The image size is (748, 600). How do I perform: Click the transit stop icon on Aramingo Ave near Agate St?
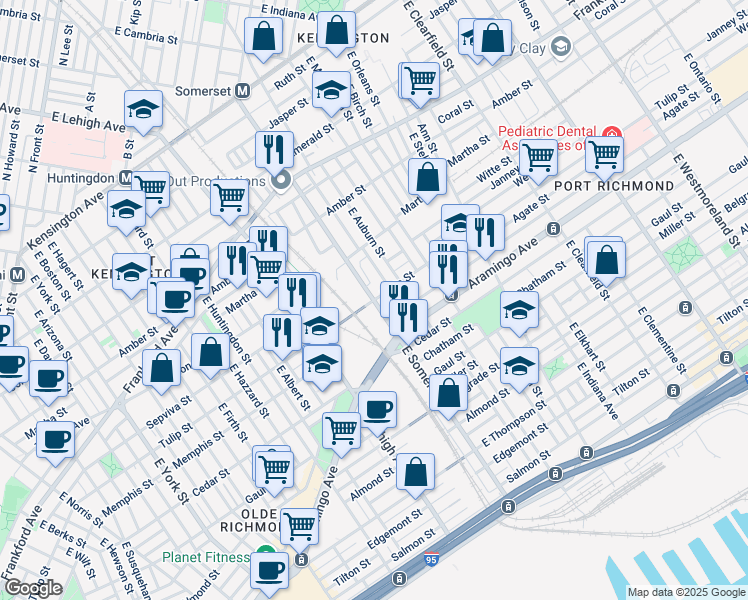click(x=553, y=229)
